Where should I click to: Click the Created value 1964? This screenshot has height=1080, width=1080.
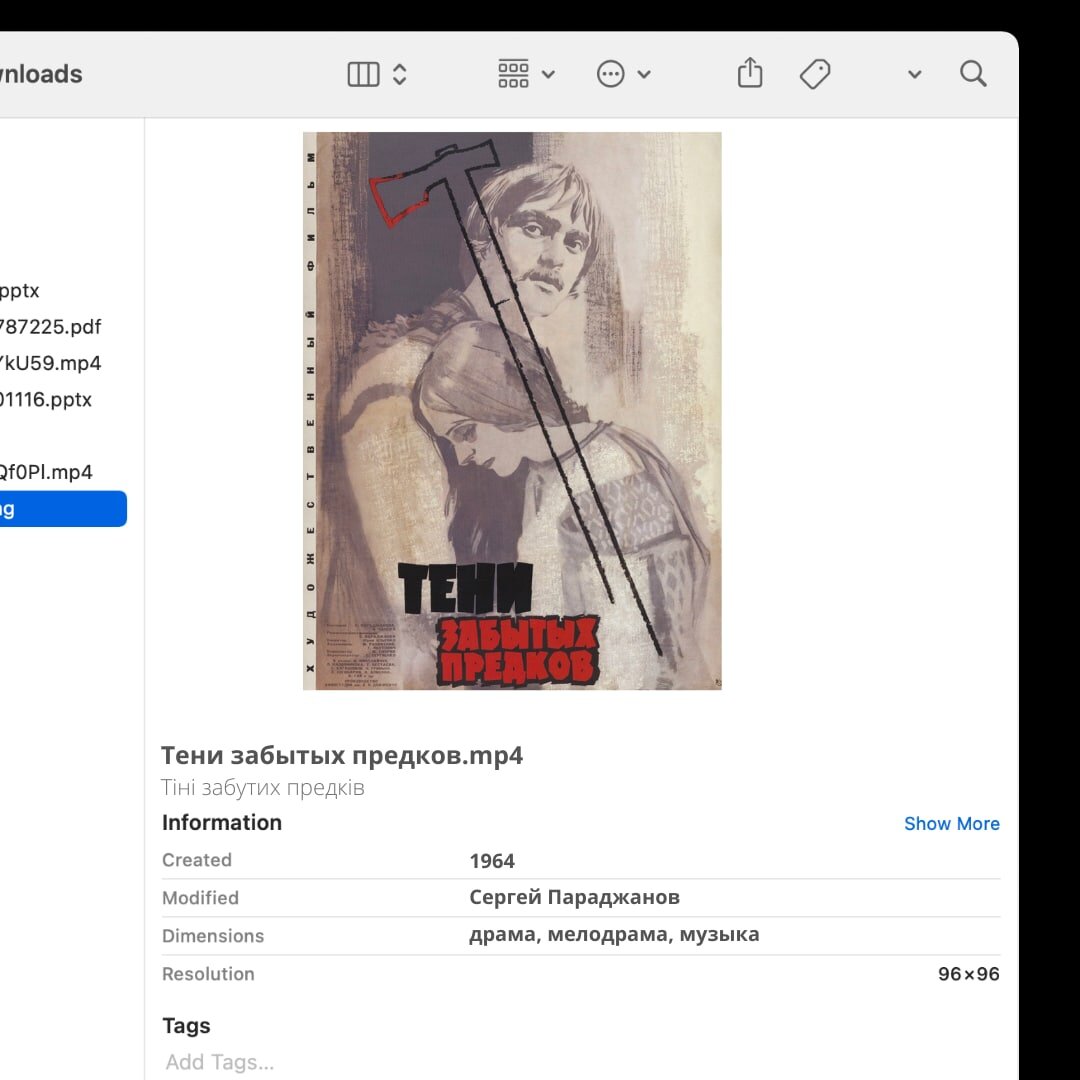(x=492, y=861)
